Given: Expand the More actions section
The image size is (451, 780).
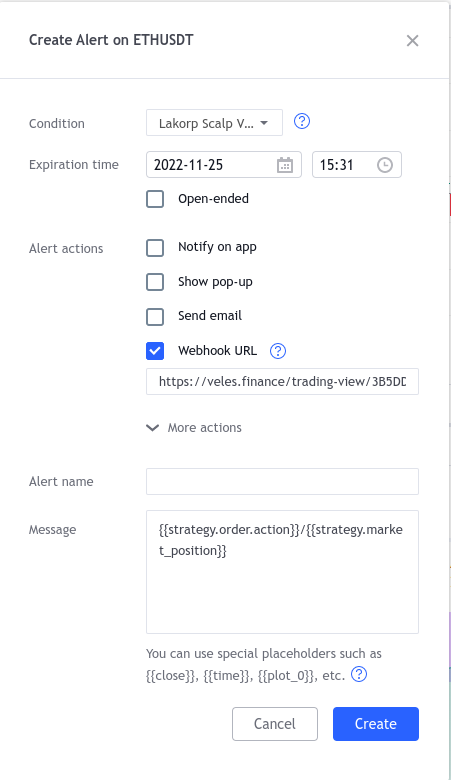Looking at the screenshot, I should (194, 428).
